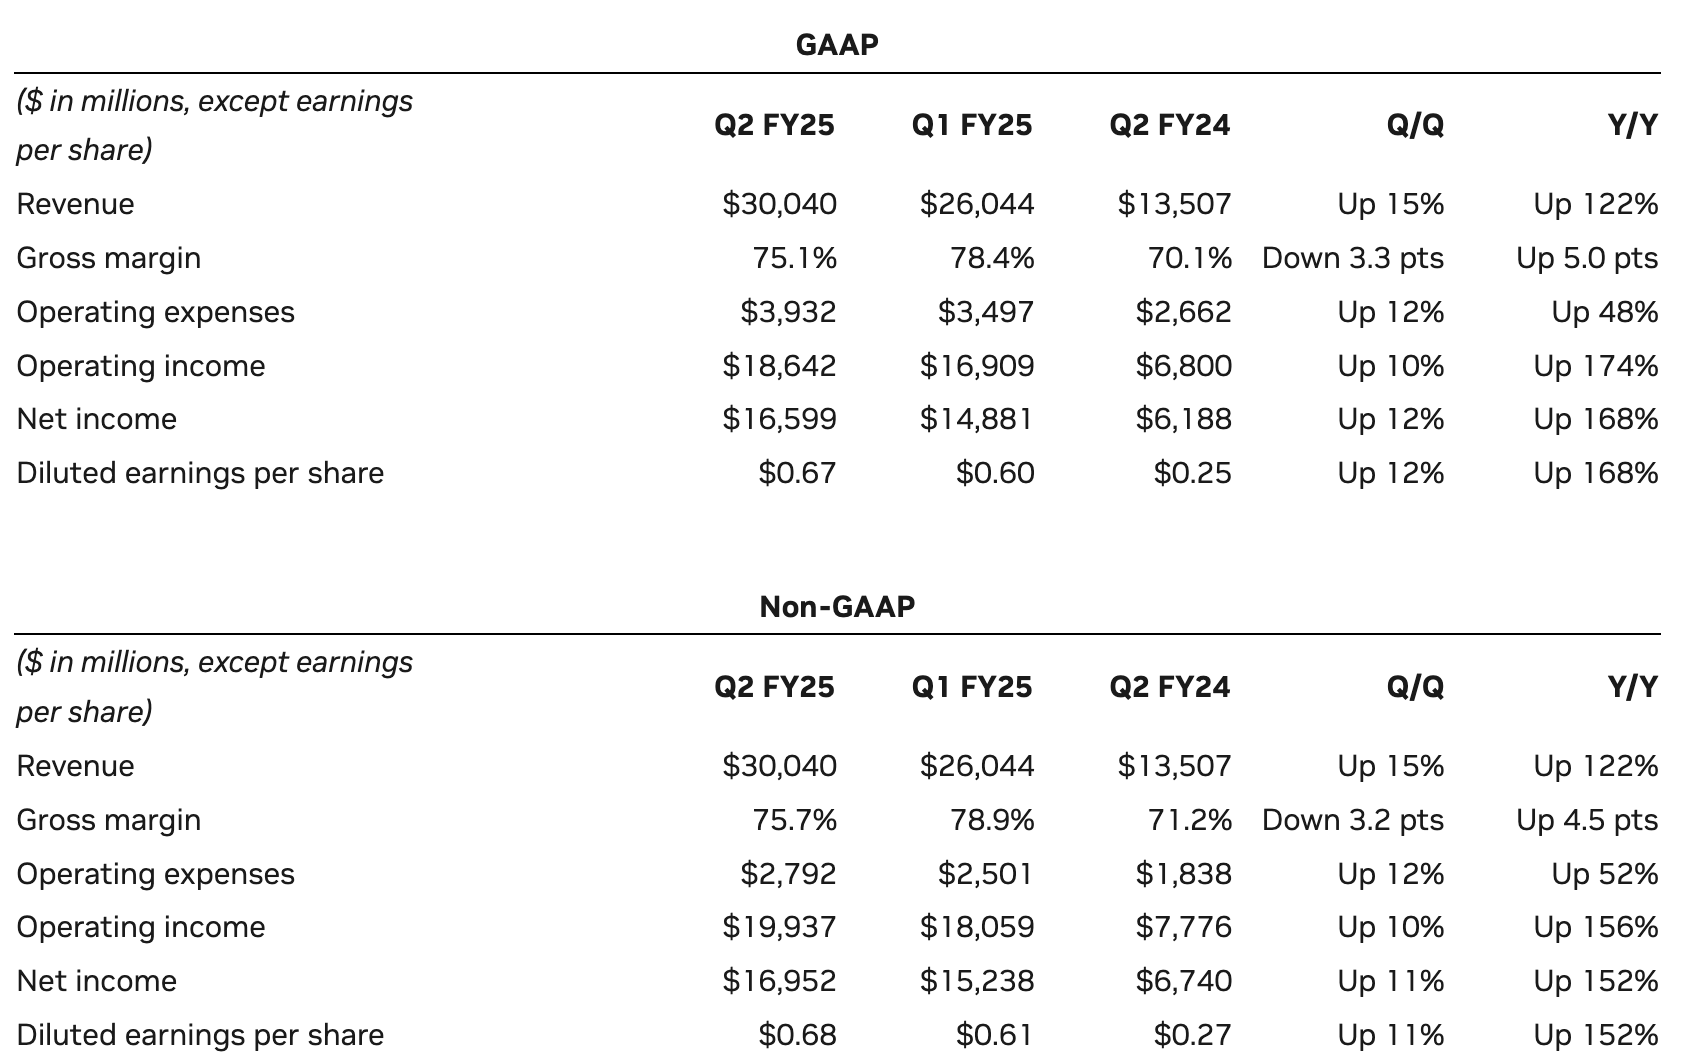Viewport: 1686px width, 1060px height.
Task: Click the Non-GAAP gross margin 71.2% cell
Action: pyautogui.click(x=1189, y=820)
